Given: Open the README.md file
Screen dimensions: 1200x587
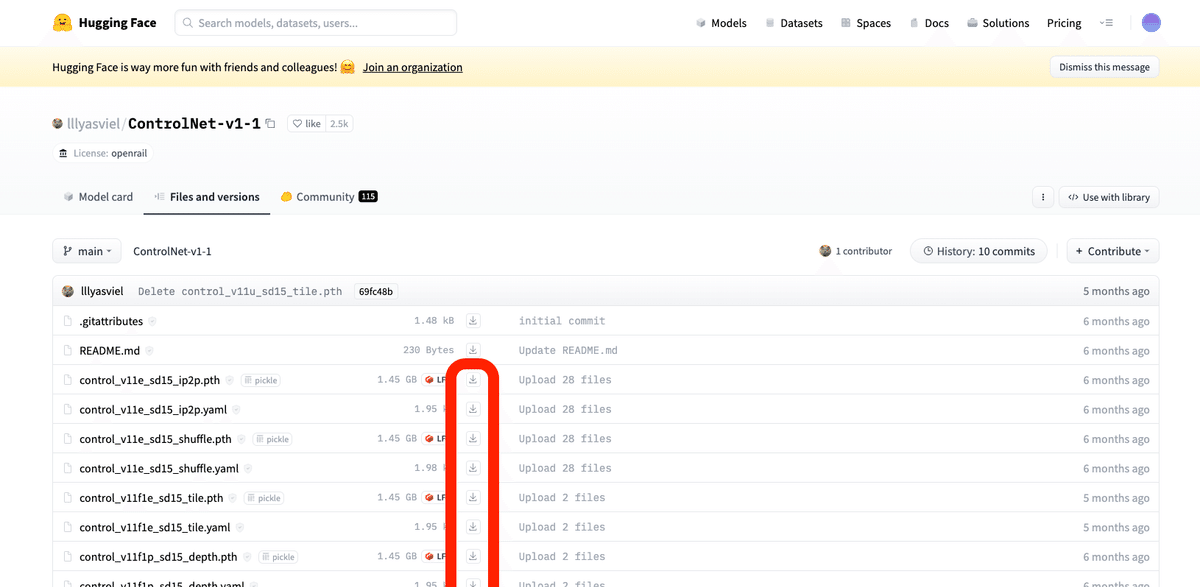Looking at the screenshot, I should [109, 351].
